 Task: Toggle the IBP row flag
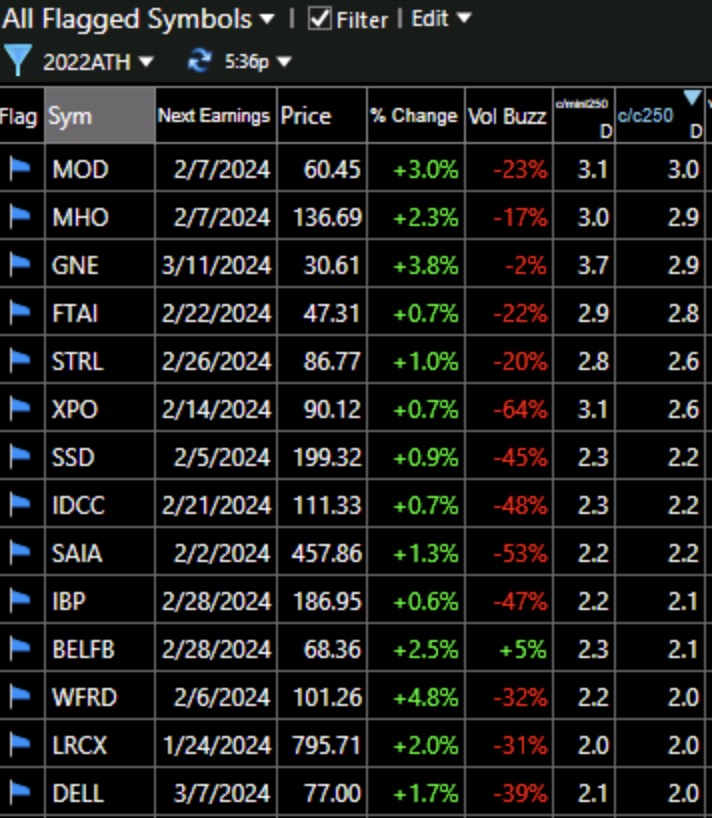[x=20, y=600]
